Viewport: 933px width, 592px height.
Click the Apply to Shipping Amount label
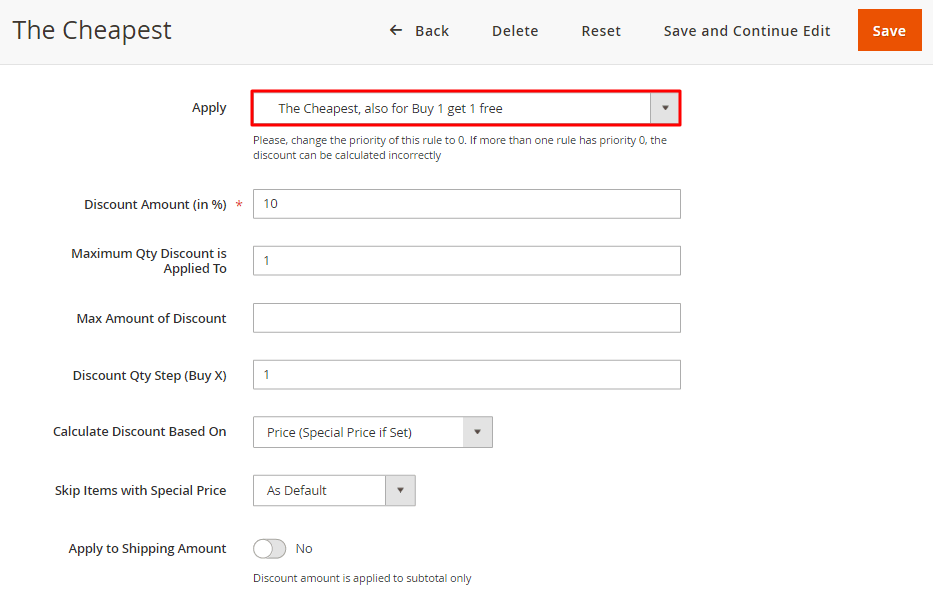(x=147, y=549)
